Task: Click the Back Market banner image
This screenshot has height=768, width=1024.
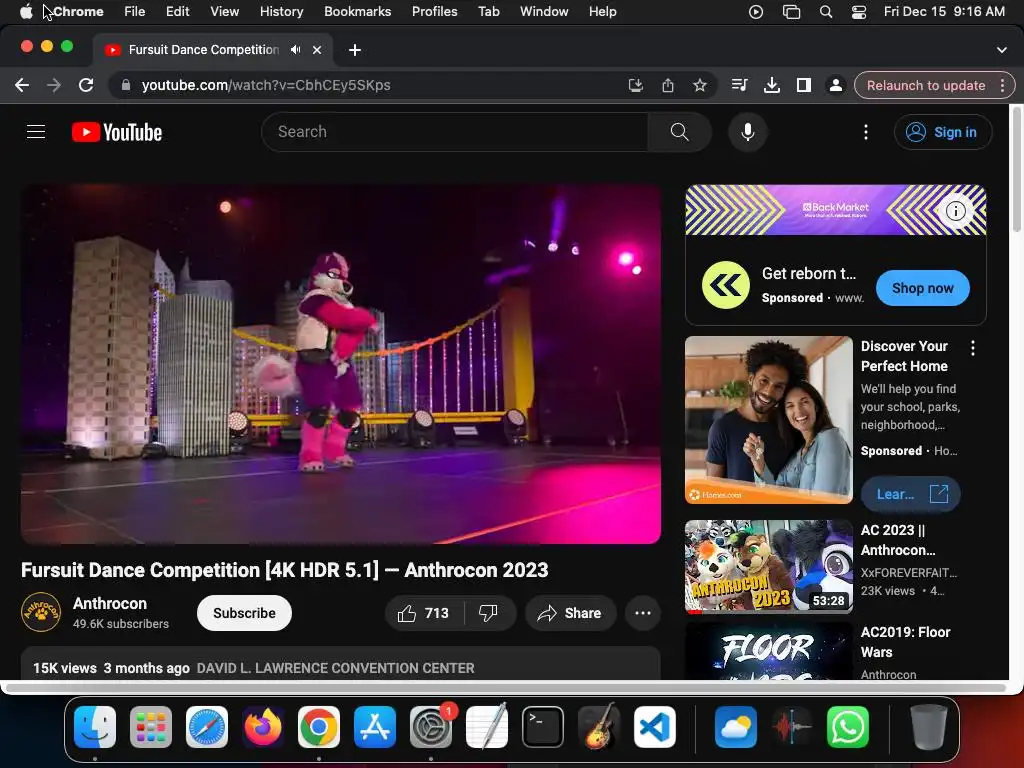Action: pos(835,210)
